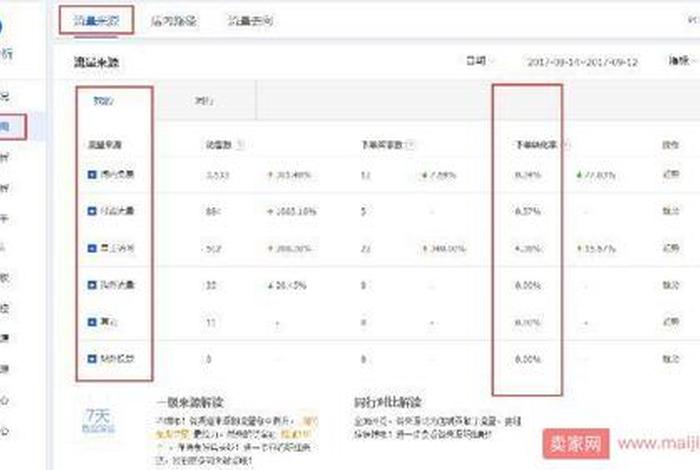Viewport: 700px width, 470px height.
Task: Click the date range 2017-09-11~2017-09-12
Action: (x=582, y=62)
